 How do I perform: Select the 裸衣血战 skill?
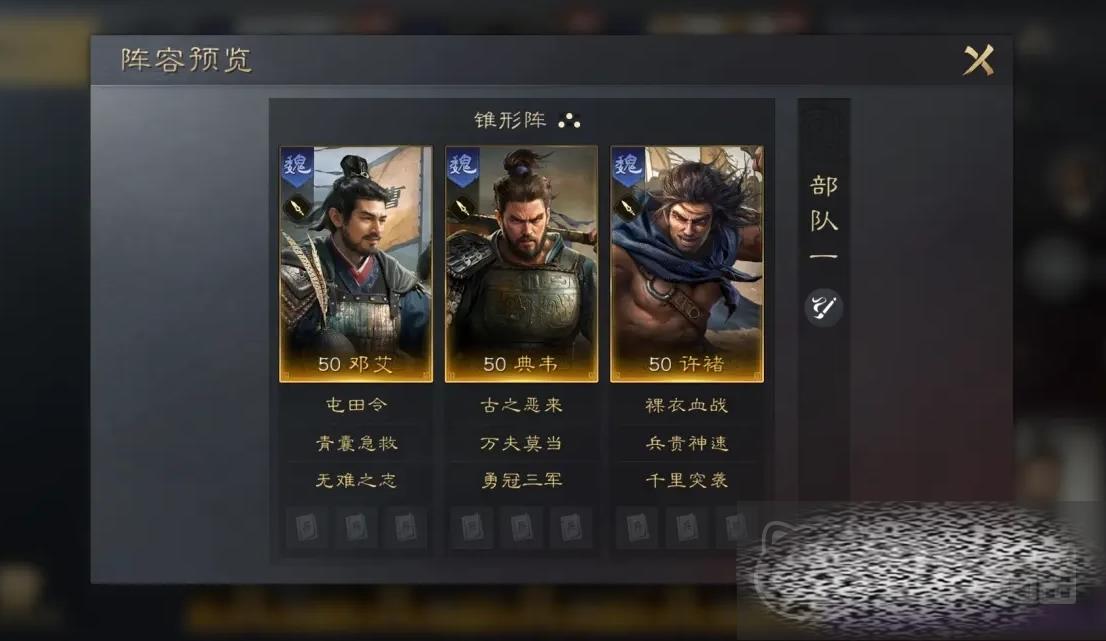[686, 405]
